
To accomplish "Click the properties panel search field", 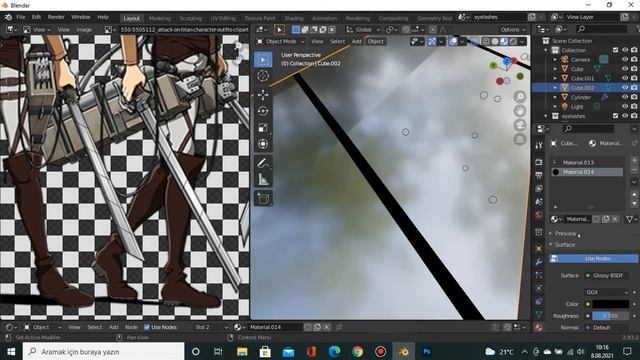I will pos(588,129).
